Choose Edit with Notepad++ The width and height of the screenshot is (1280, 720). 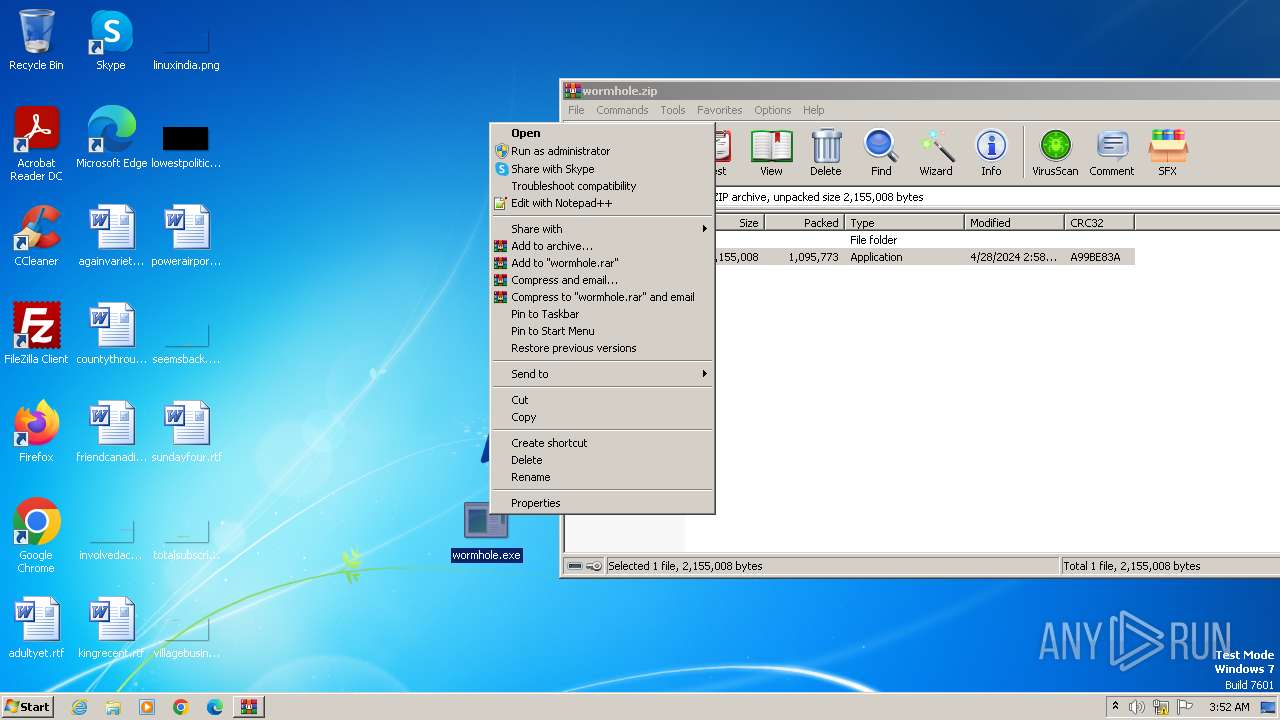click(x=602, y=203)
